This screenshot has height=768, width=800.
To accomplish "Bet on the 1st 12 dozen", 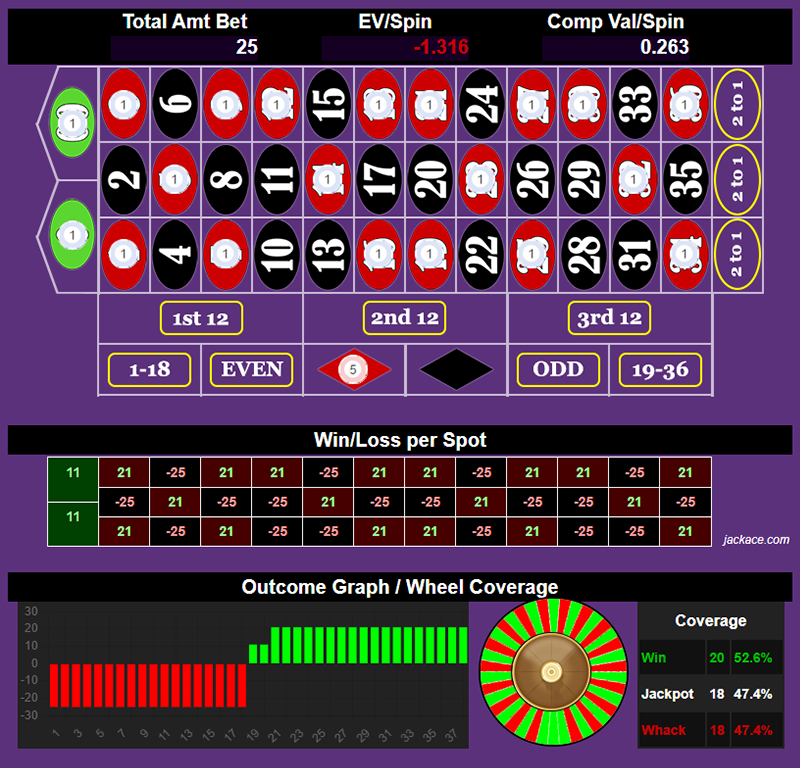I will [201, 318].
